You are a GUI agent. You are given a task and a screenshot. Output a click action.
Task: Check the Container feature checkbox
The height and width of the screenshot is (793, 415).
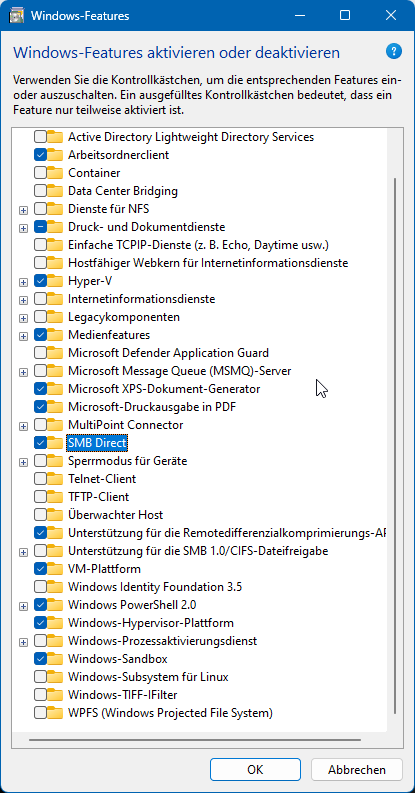tap(40, 173)
